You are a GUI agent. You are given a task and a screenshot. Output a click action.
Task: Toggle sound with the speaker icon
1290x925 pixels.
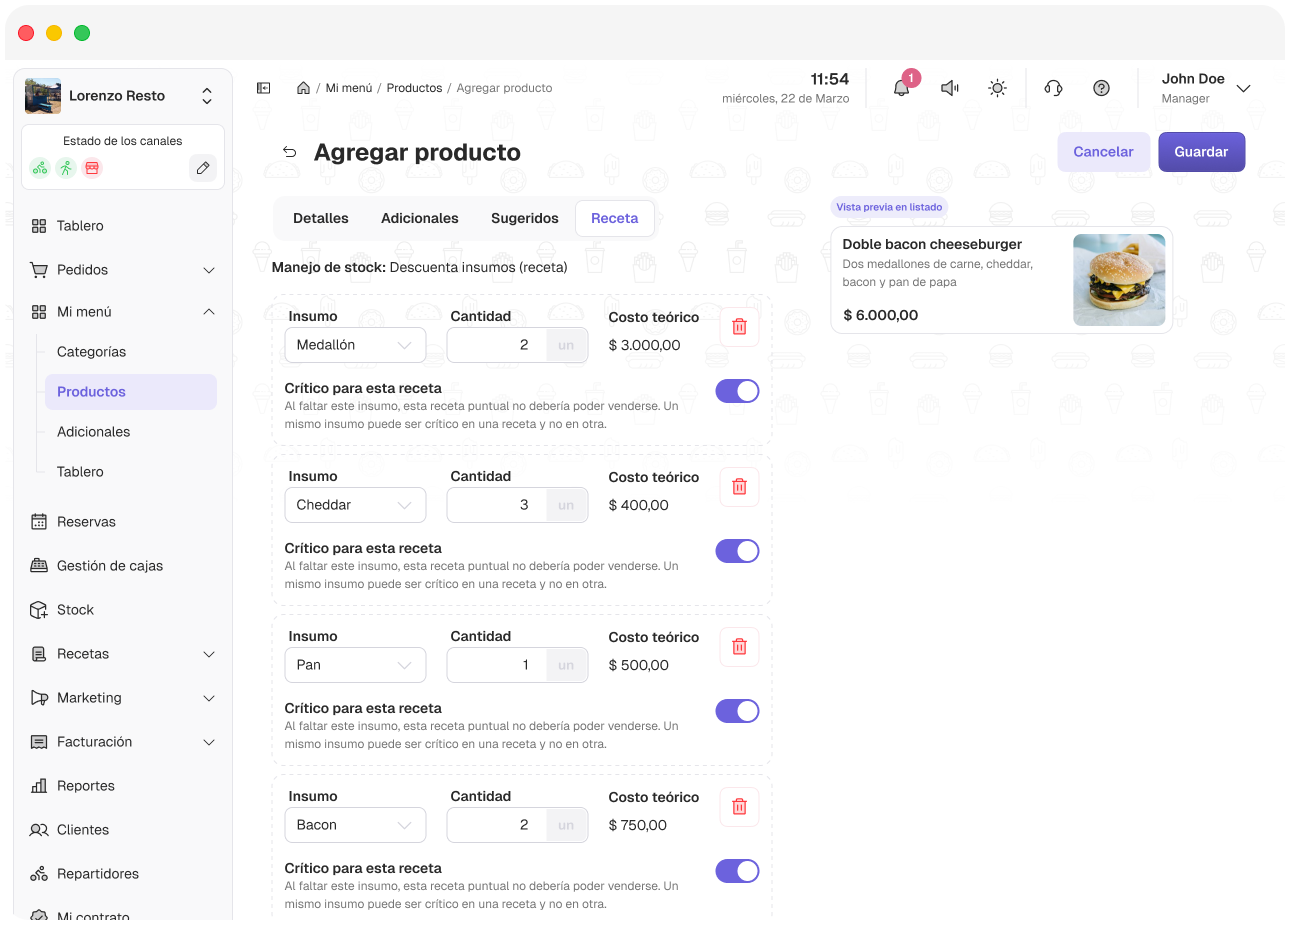(950, 88)
